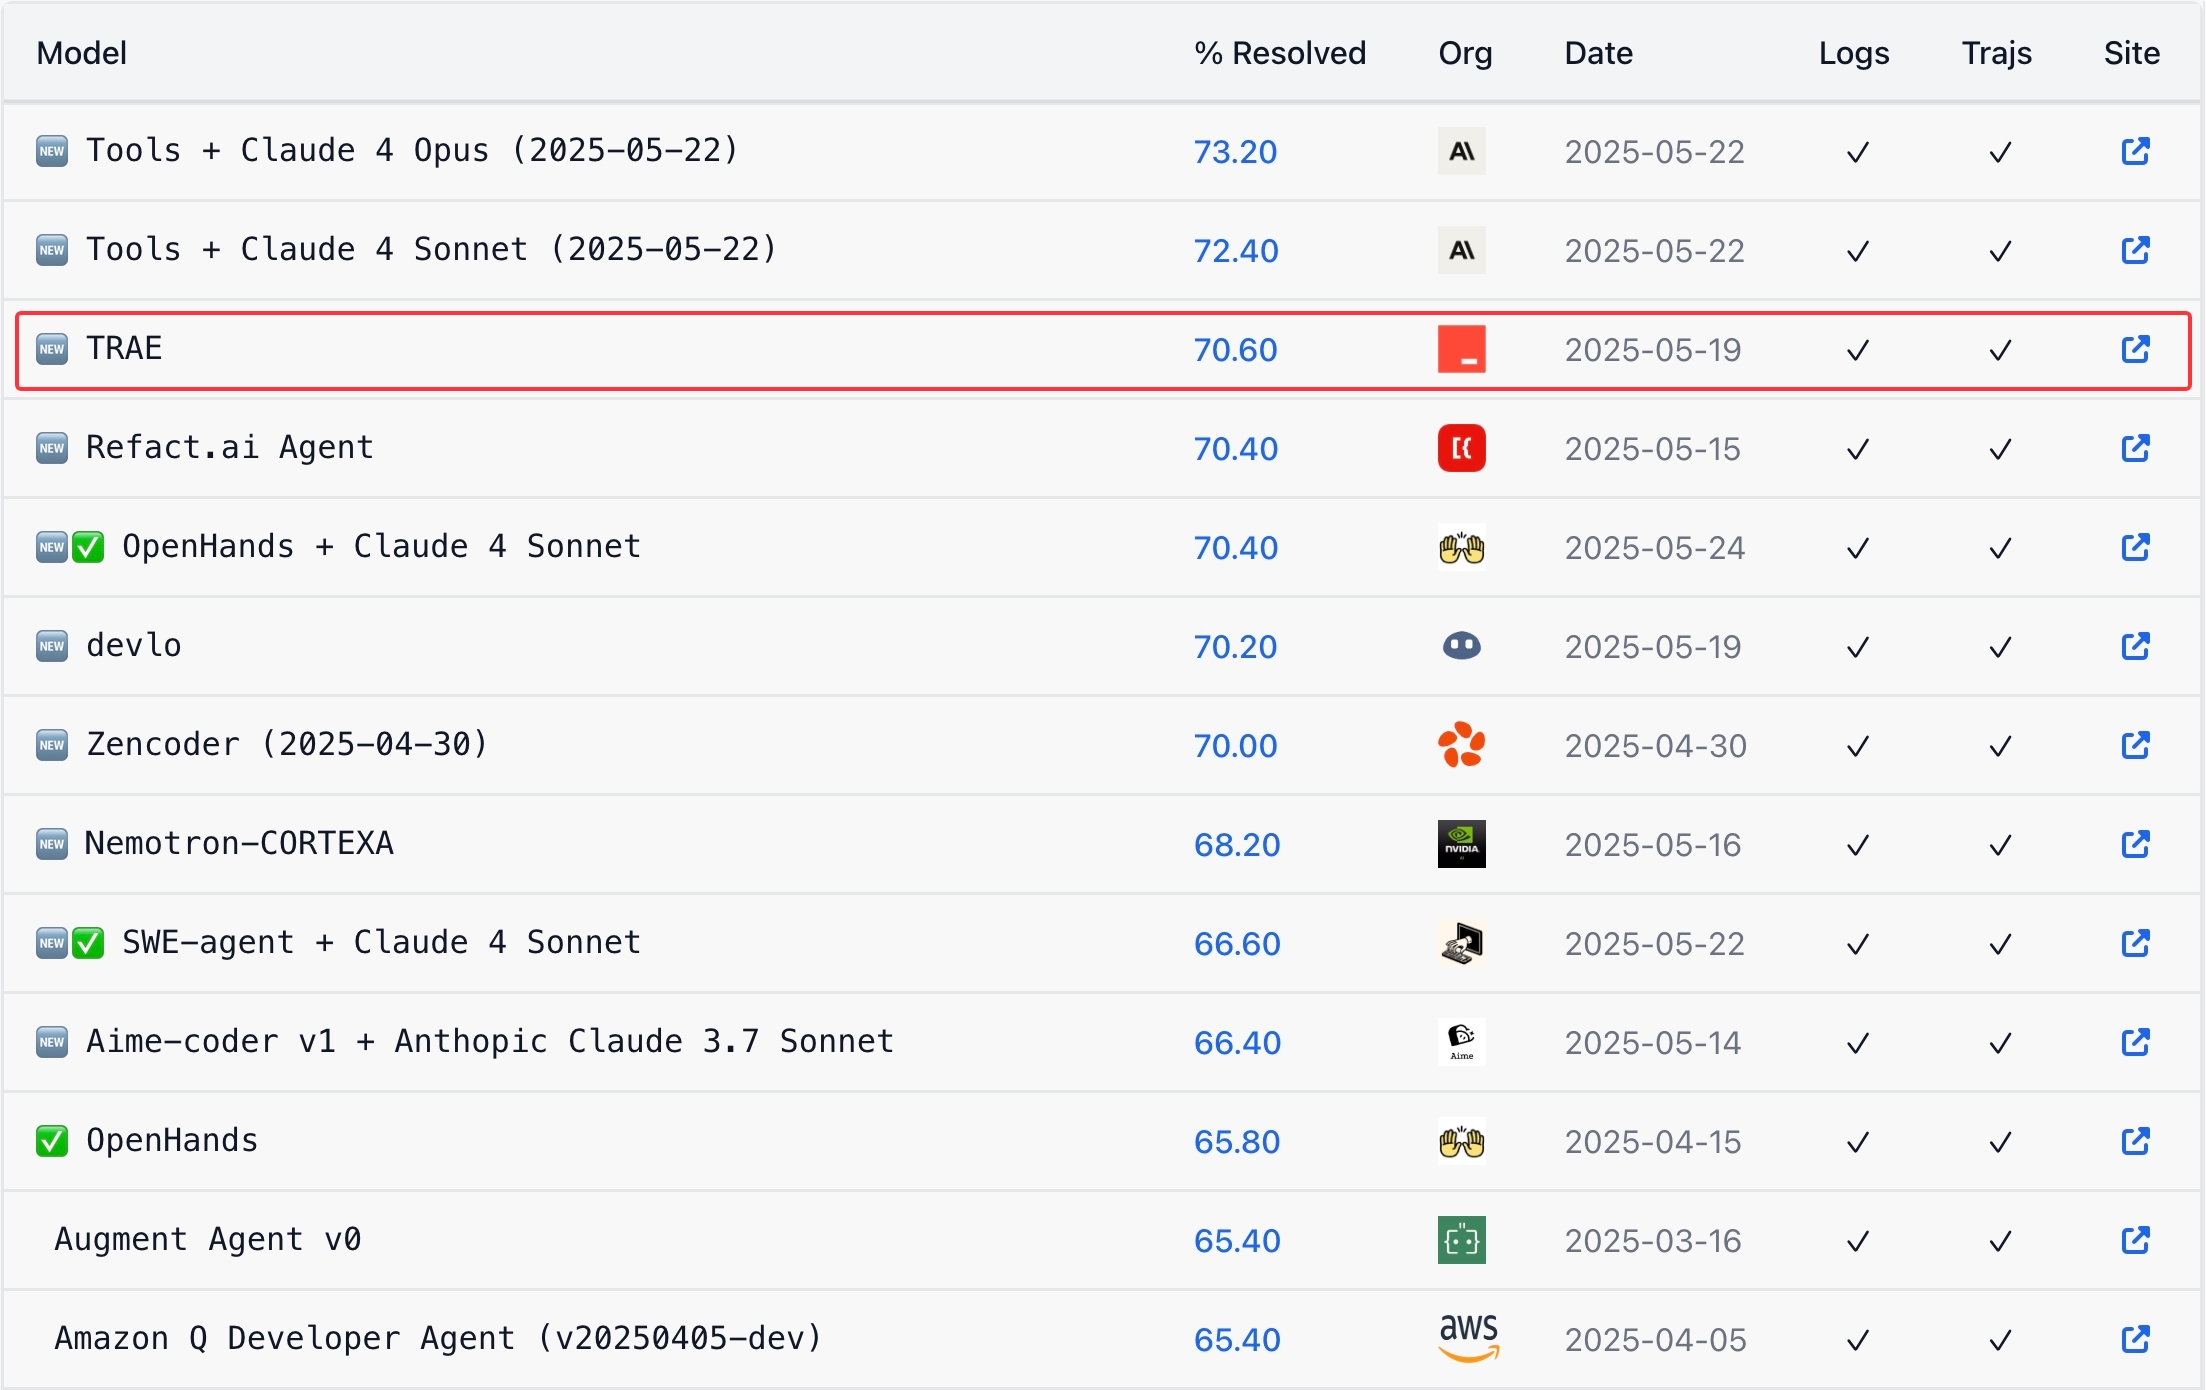Click Logs checkmark in TRAE row
This screenshot has width=2206, height=1390.
[x=1857, y=350]
